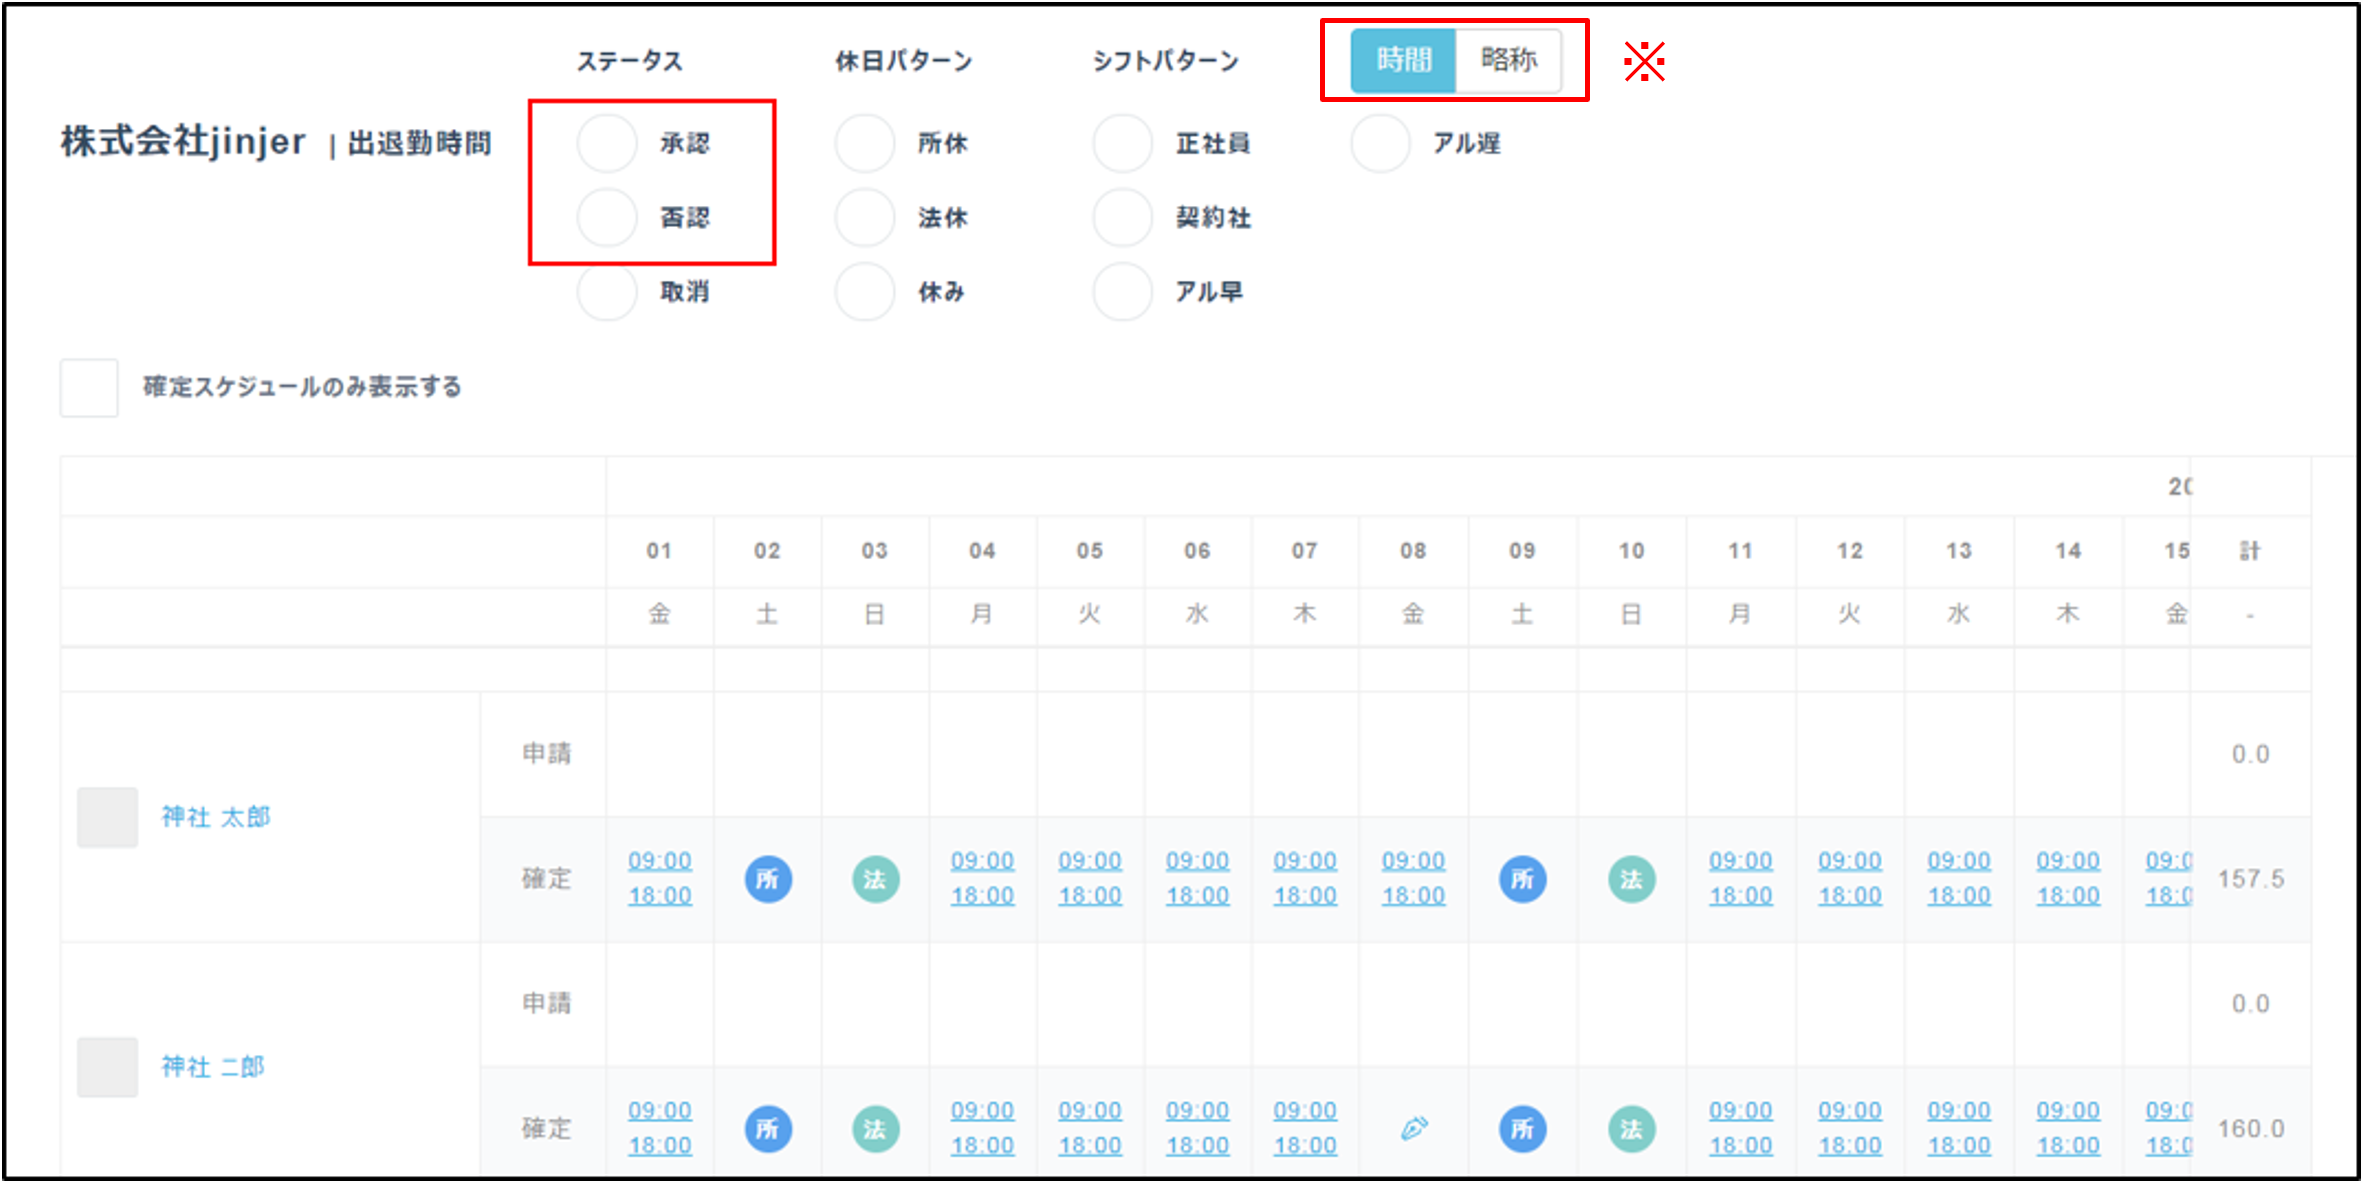This screenshot has width=2363, height=1183.
Task: Choose the 正社員 shift pattern option
Action: (1123, 143)
